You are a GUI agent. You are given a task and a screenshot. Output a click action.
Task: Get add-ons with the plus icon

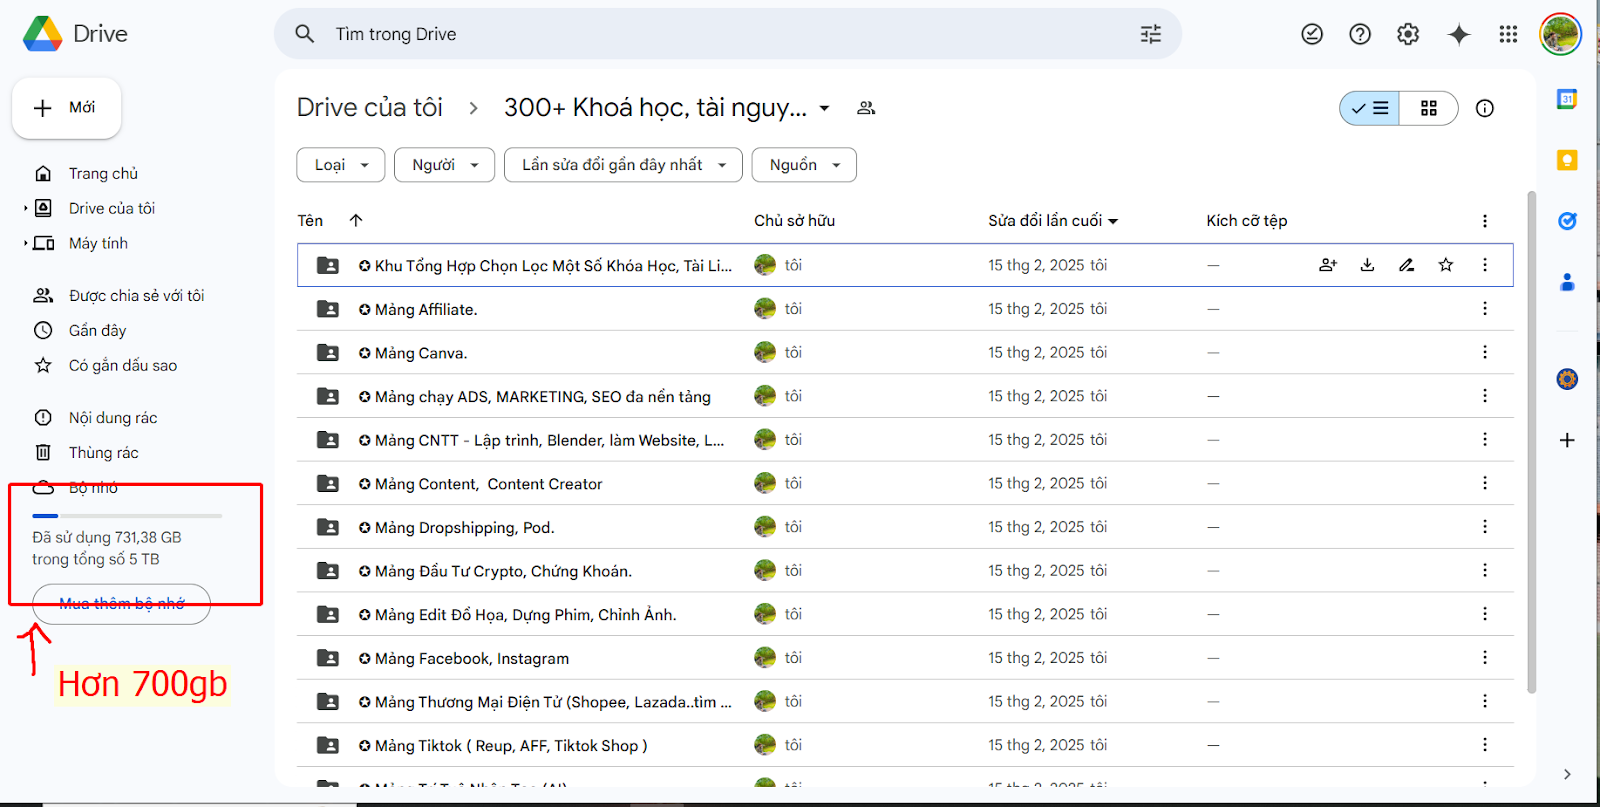(1567, 440)
